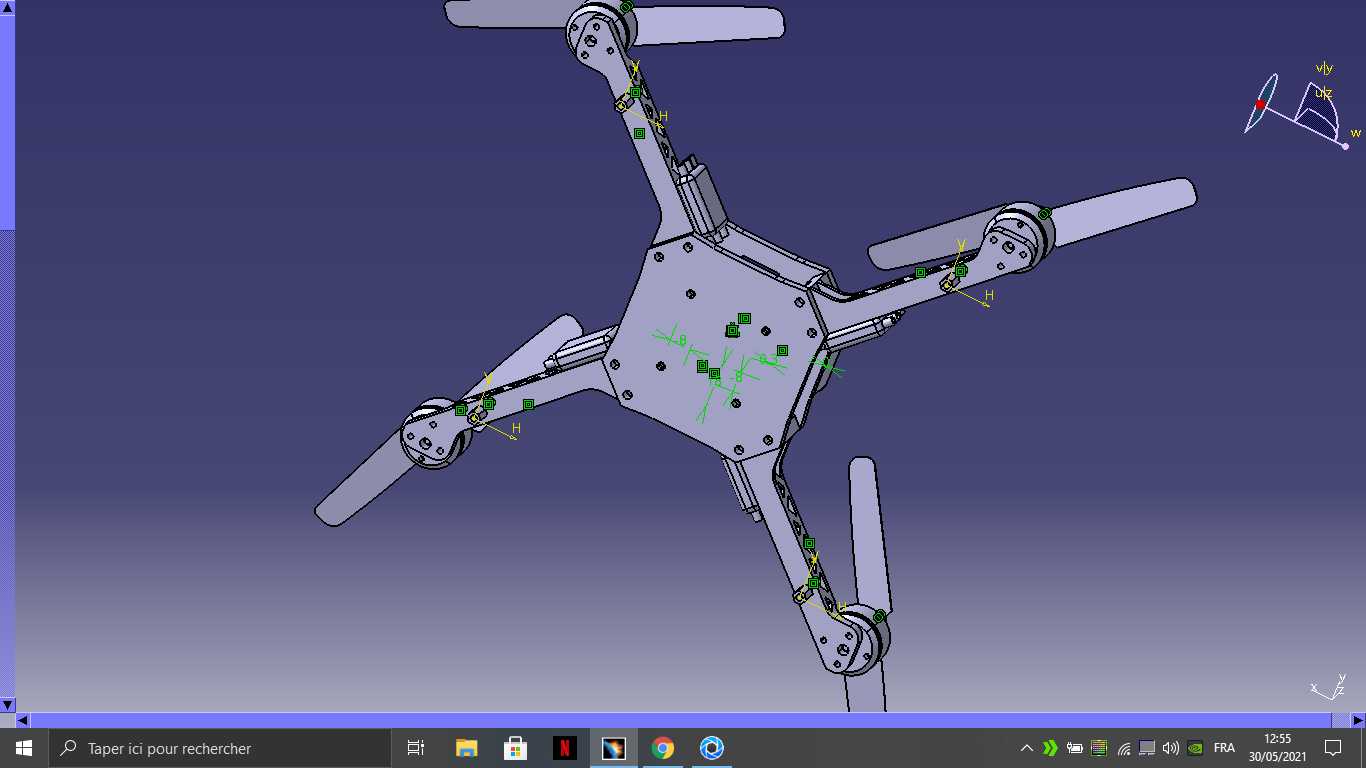Click the vertical scrollbar down arrow

(7, 705)
